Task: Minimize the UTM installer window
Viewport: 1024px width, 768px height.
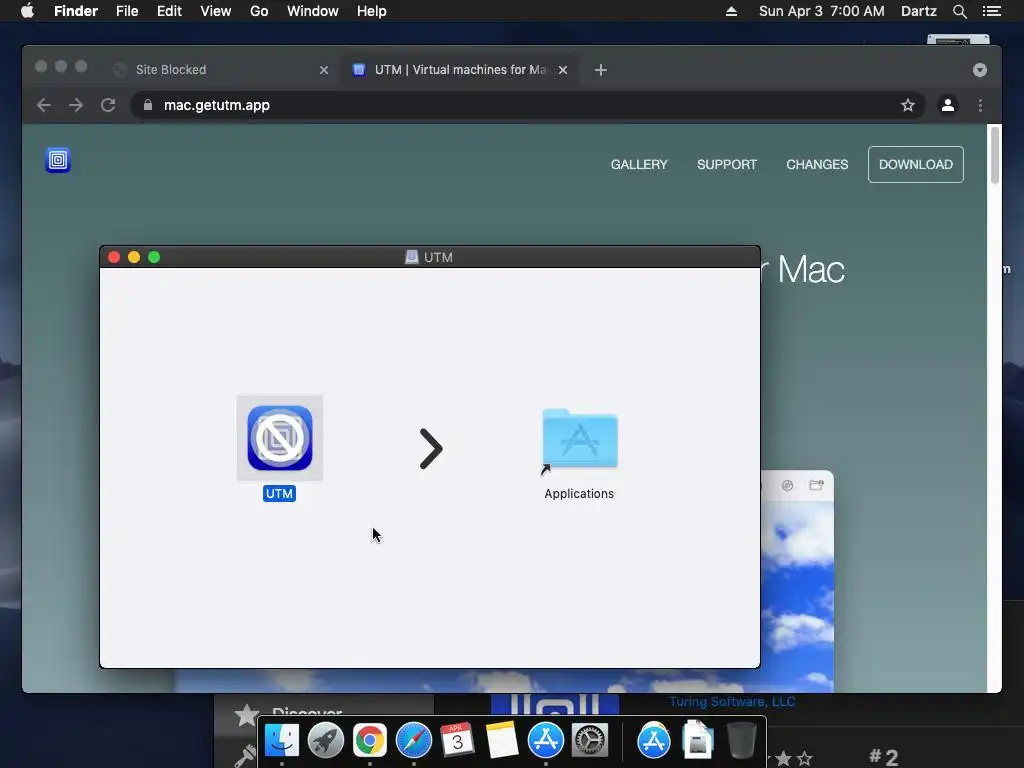Action: point(134,257)
